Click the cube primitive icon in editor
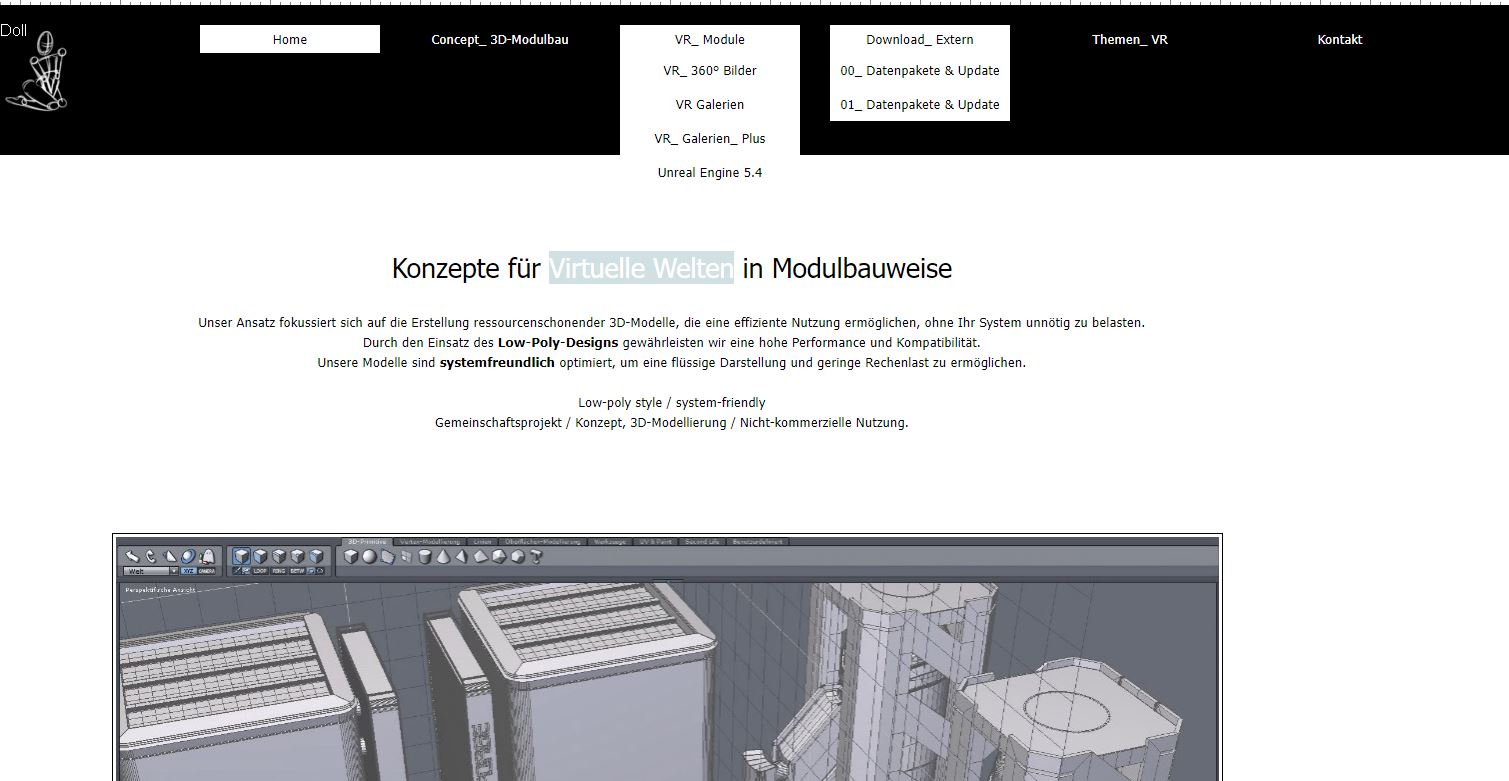This screenshot has width=1509, height=781. [x=351, y=556]
